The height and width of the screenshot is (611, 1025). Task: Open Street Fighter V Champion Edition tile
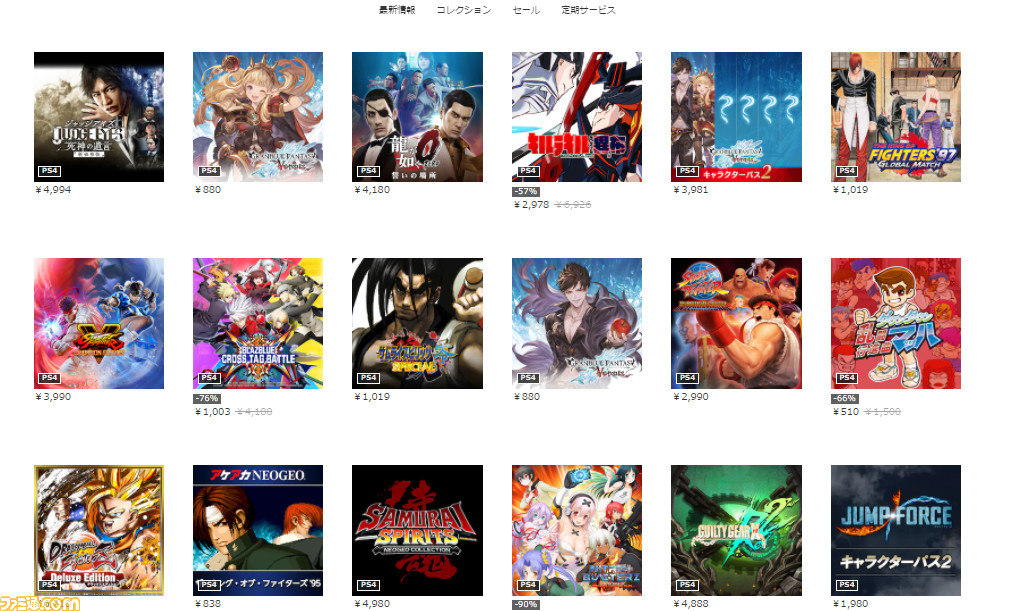[x=99, y=323]
